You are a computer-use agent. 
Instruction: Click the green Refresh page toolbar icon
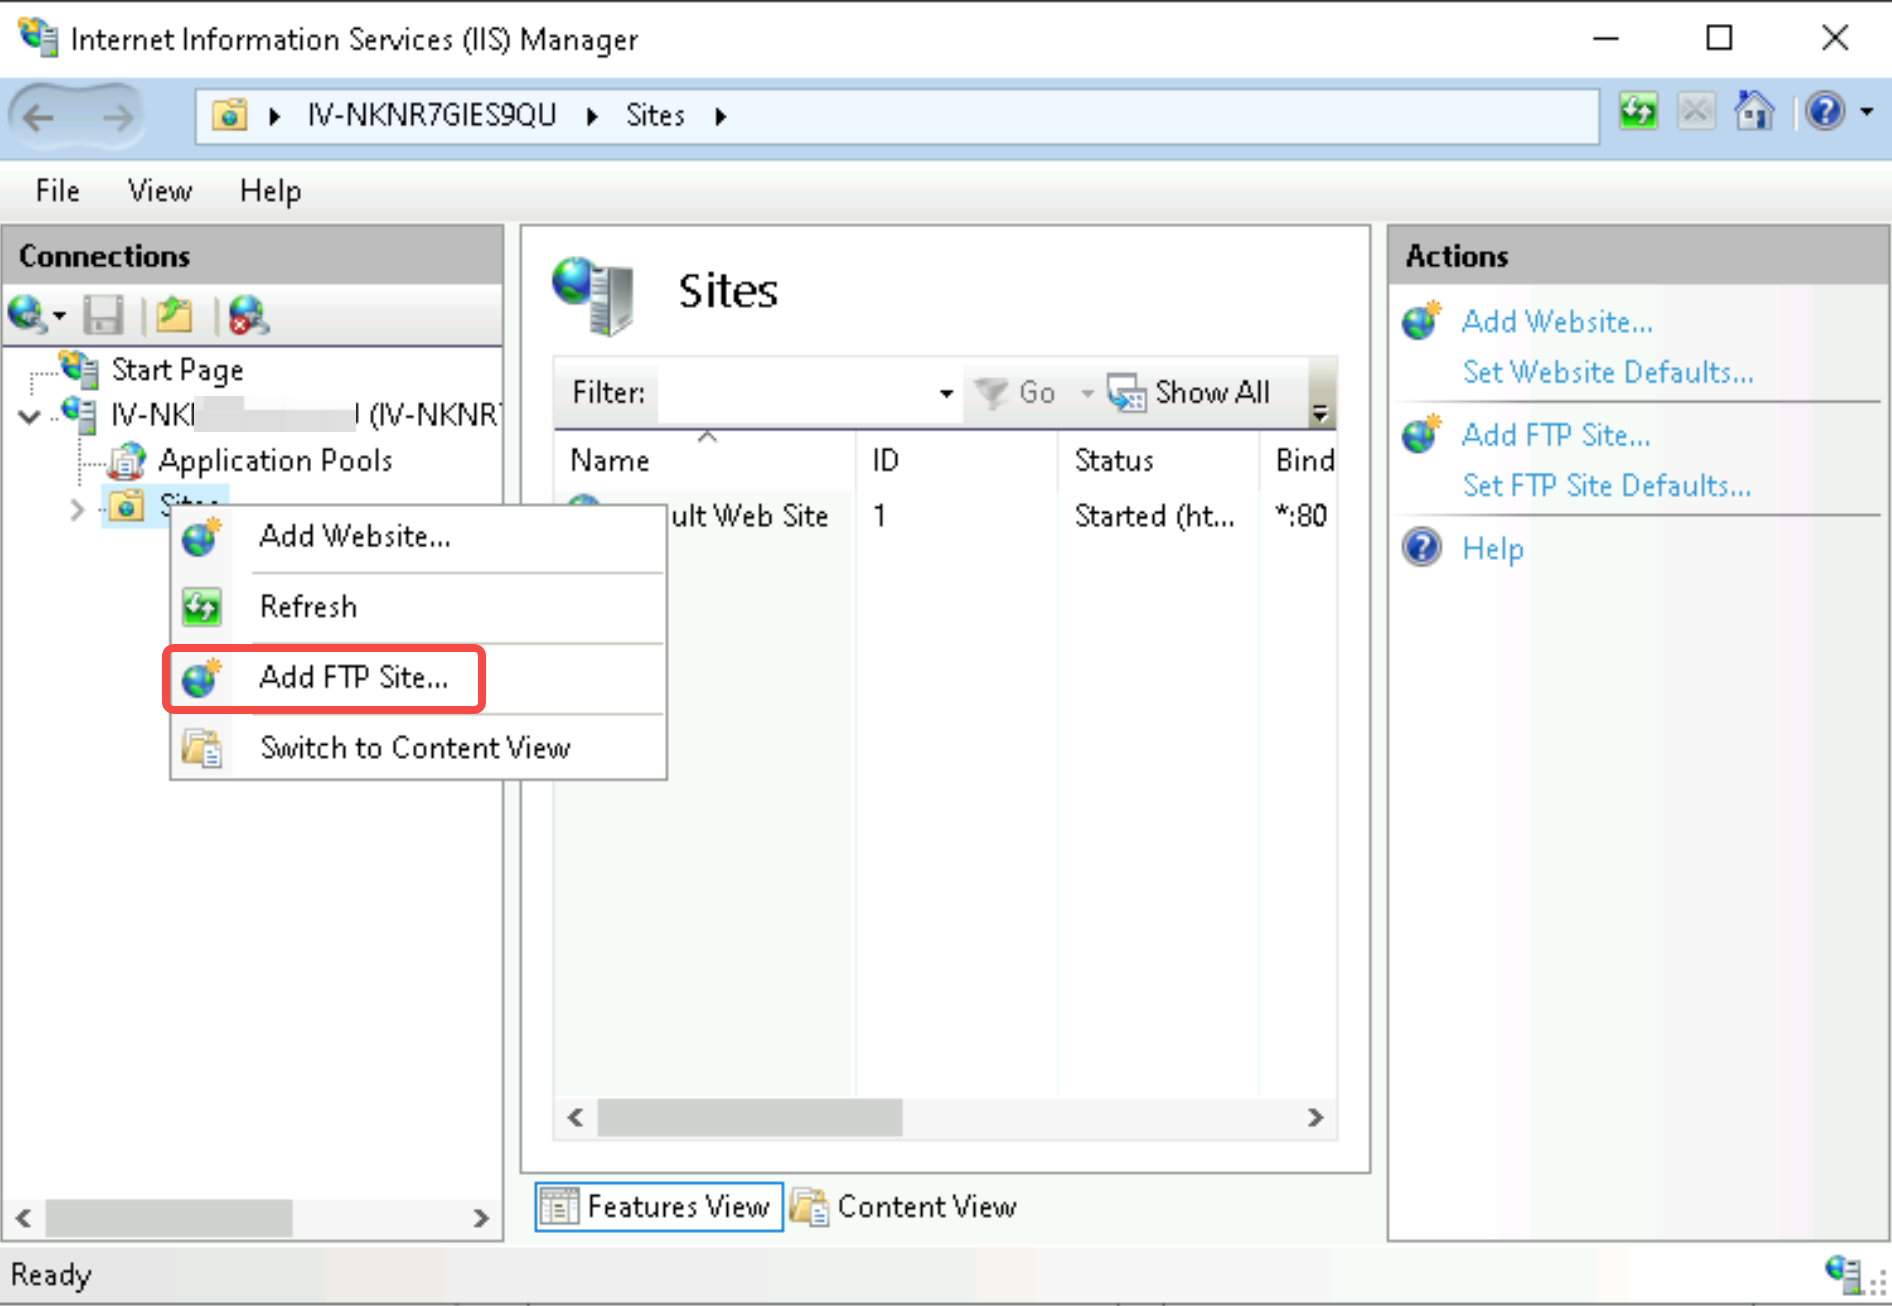click(1638, 111)
